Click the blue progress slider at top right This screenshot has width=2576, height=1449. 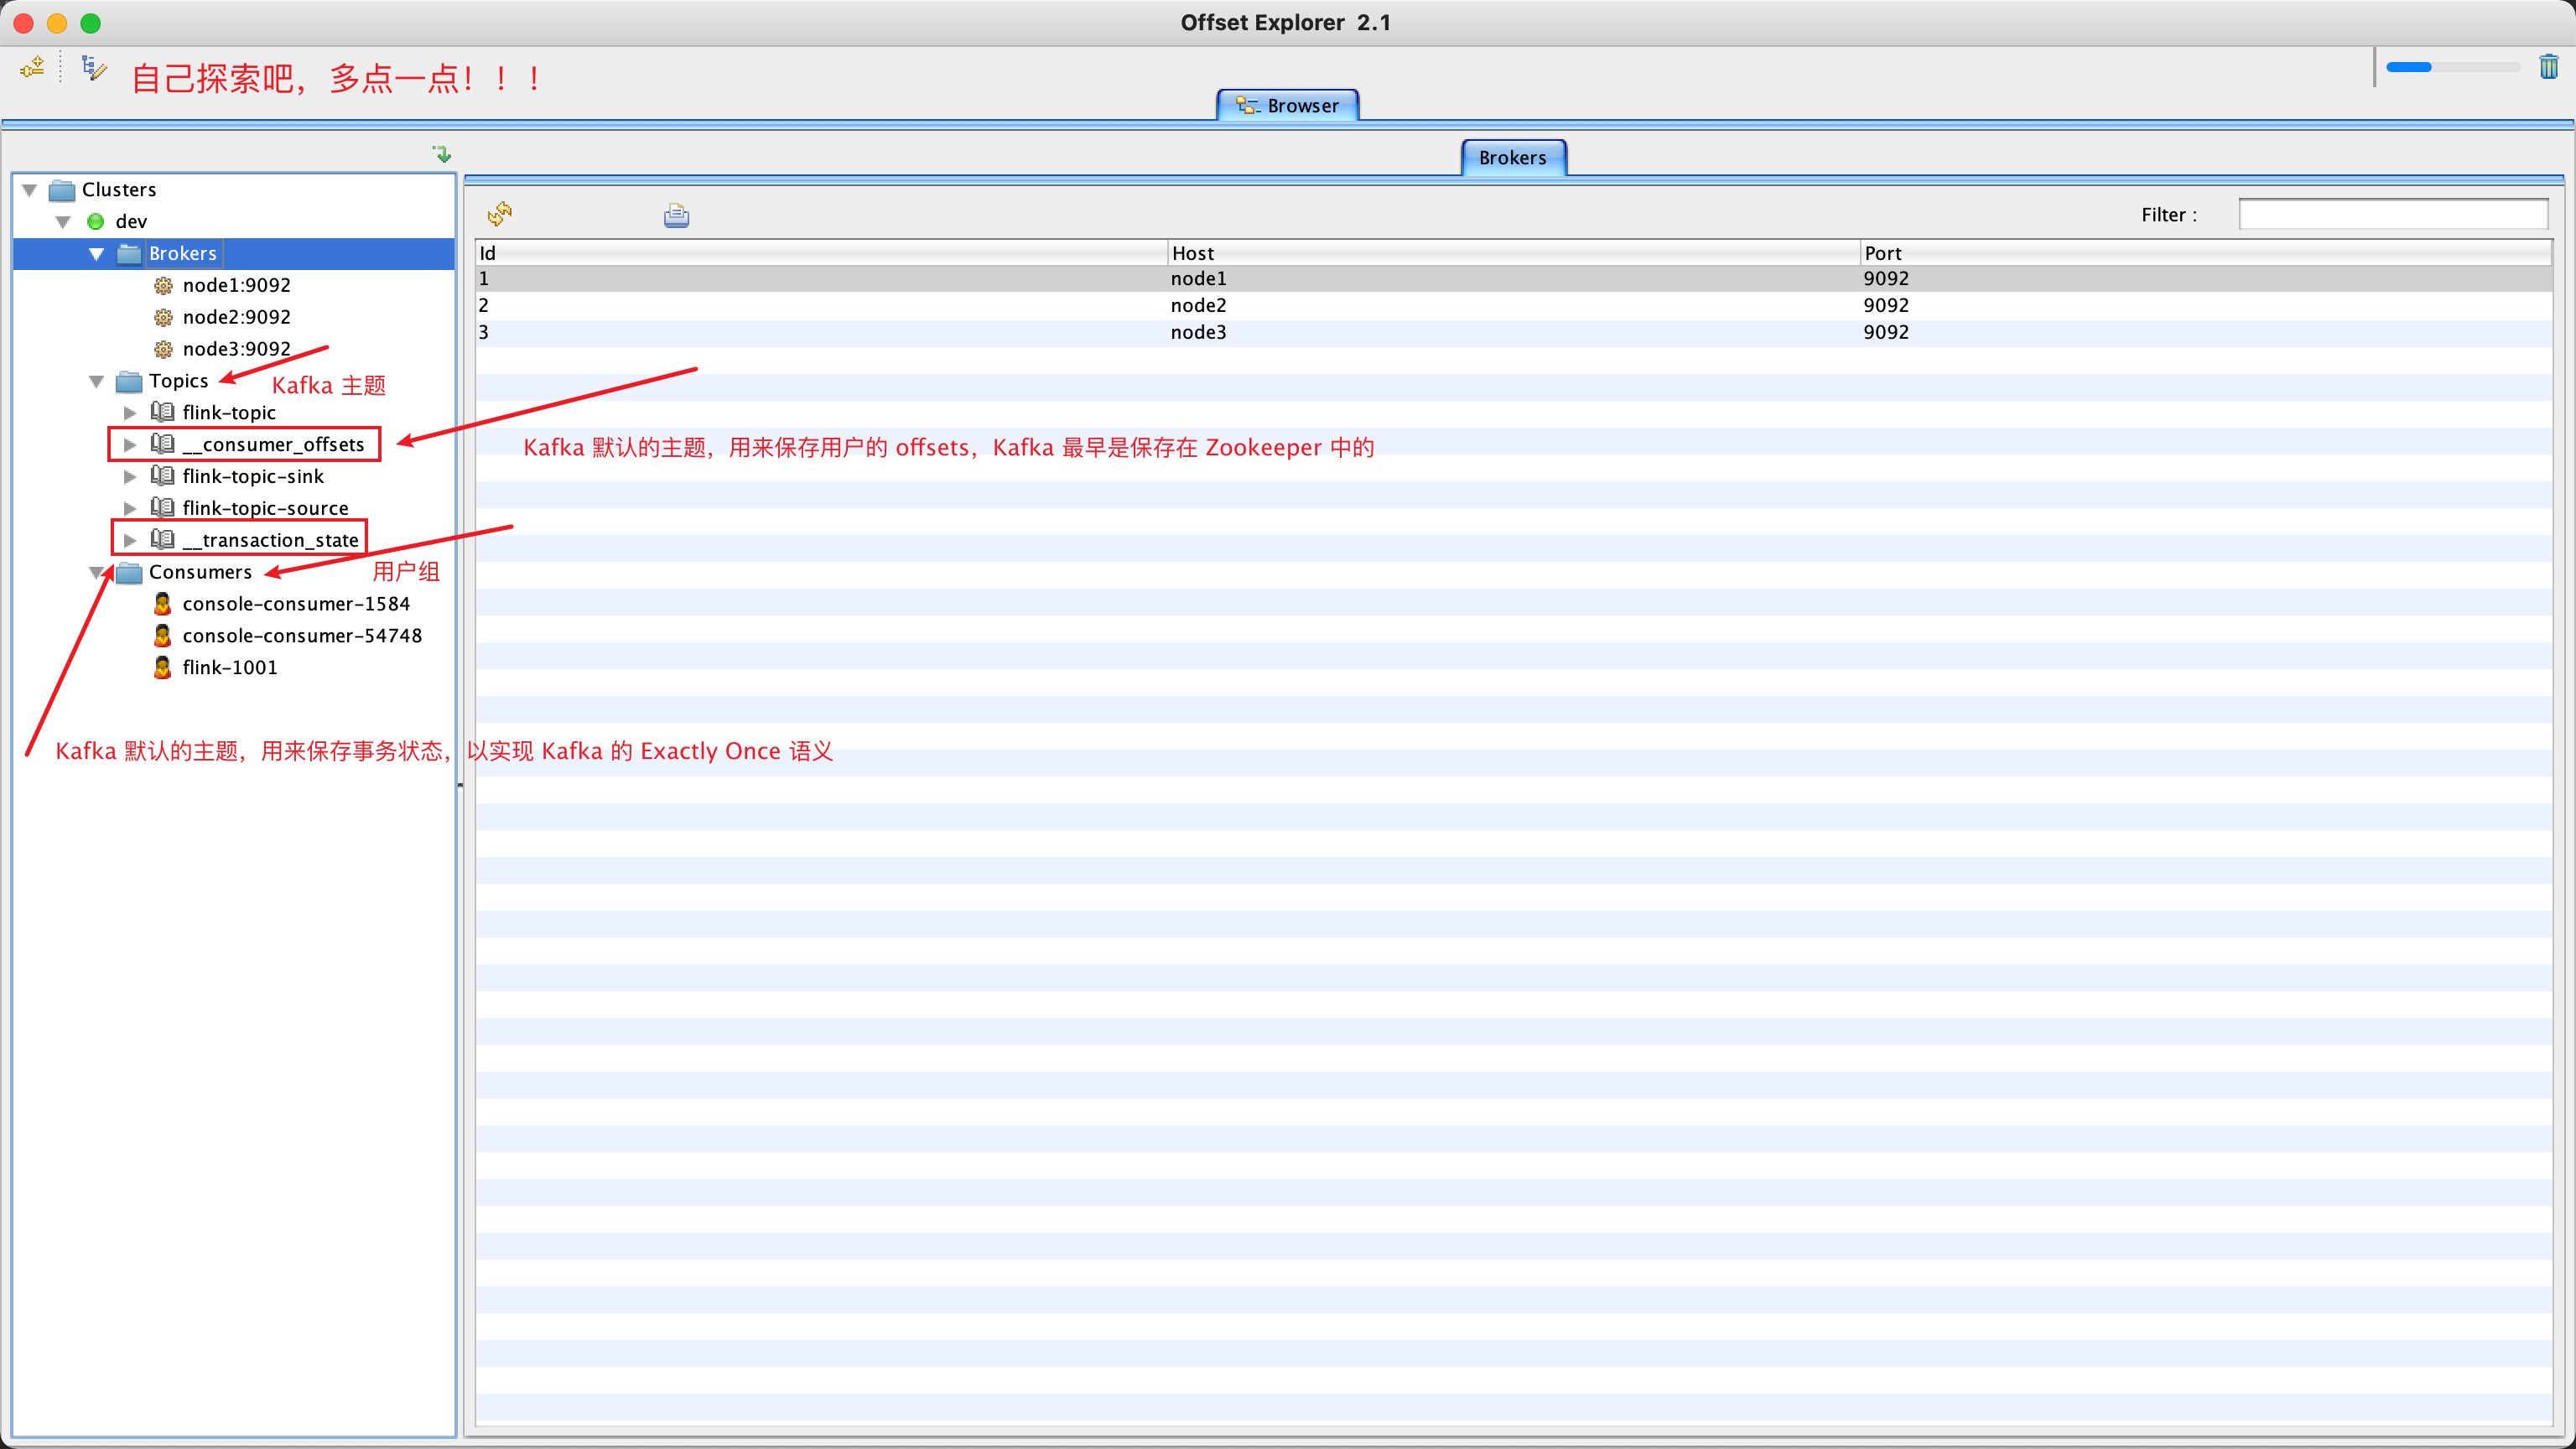click(2410, 67)
